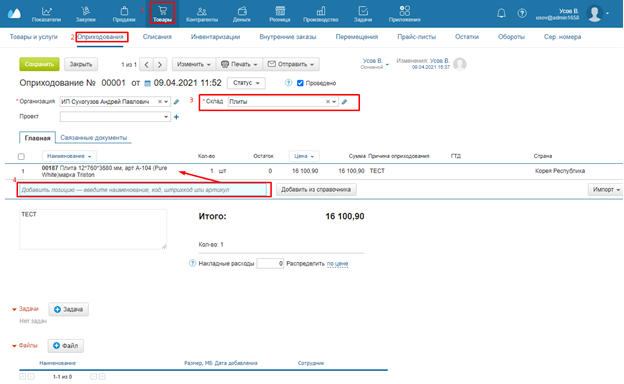Open the Цена column dropdown
The height and width of the screenshot is (384, 624).
304,156
